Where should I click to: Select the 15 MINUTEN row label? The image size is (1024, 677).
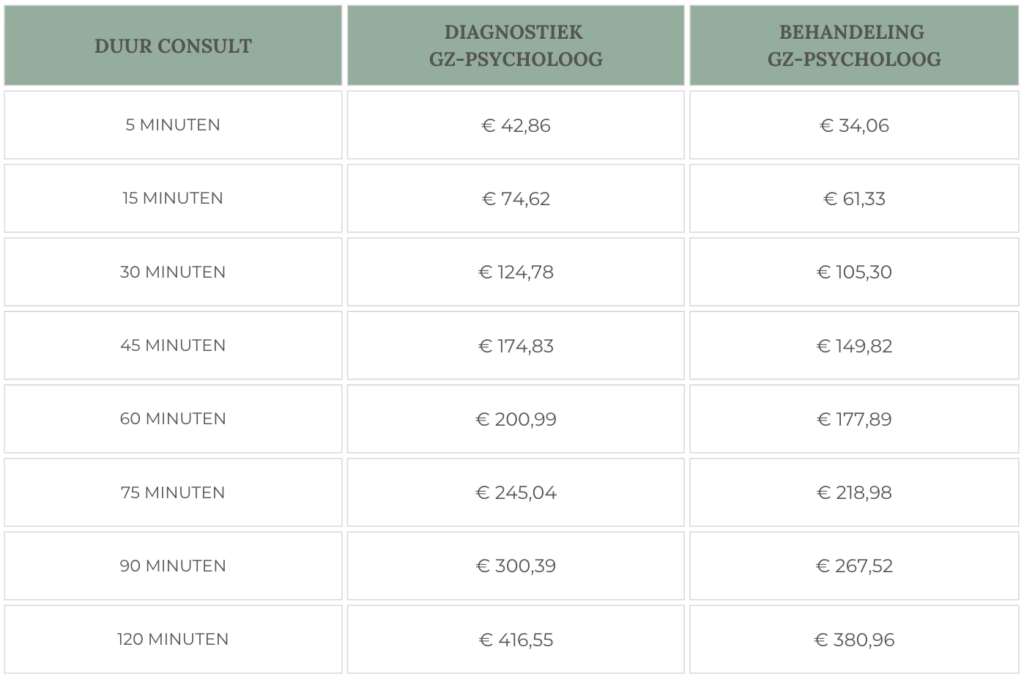(173, 198)
